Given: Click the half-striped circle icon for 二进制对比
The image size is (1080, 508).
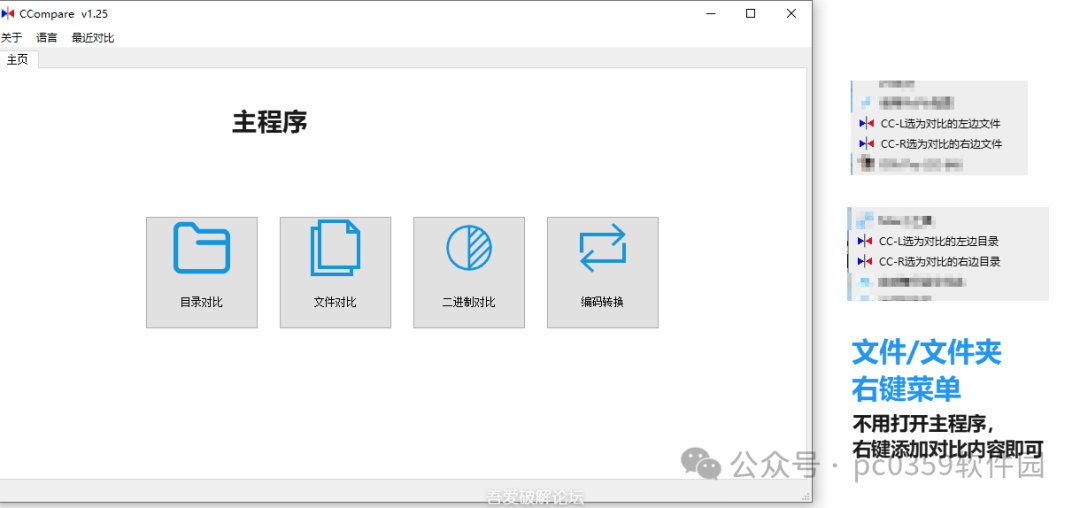Looking at the screenshot, I should [x=468, y=247].
